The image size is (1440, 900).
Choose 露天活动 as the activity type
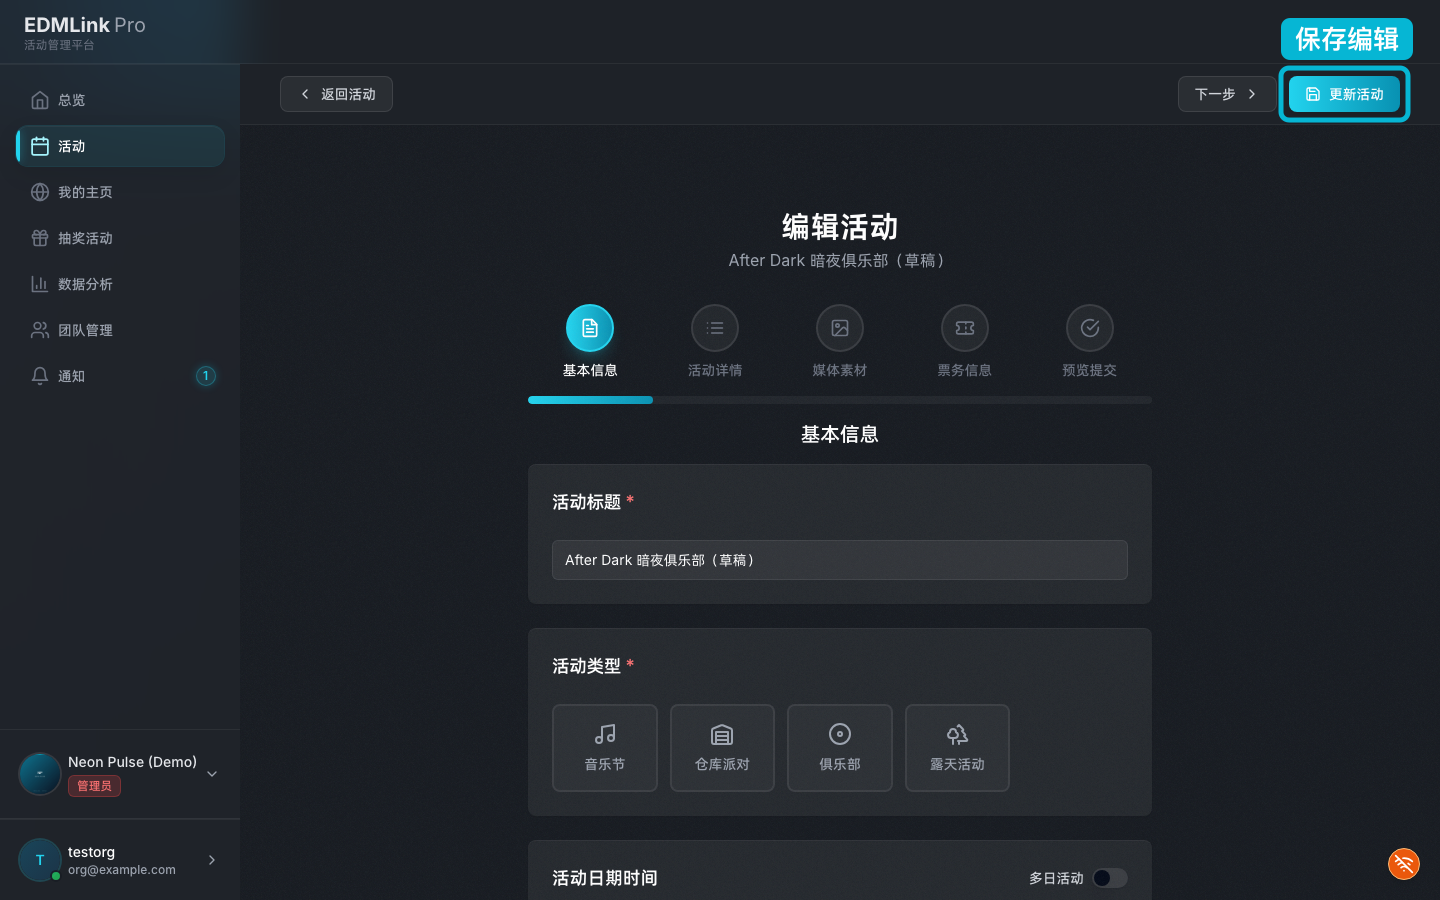click(x=957, y=748)
